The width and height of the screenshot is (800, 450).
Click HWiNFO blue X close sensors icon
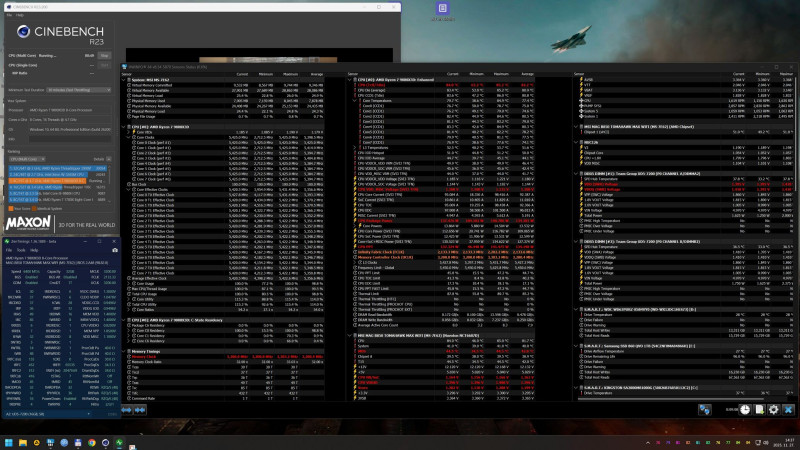point(788,409)
